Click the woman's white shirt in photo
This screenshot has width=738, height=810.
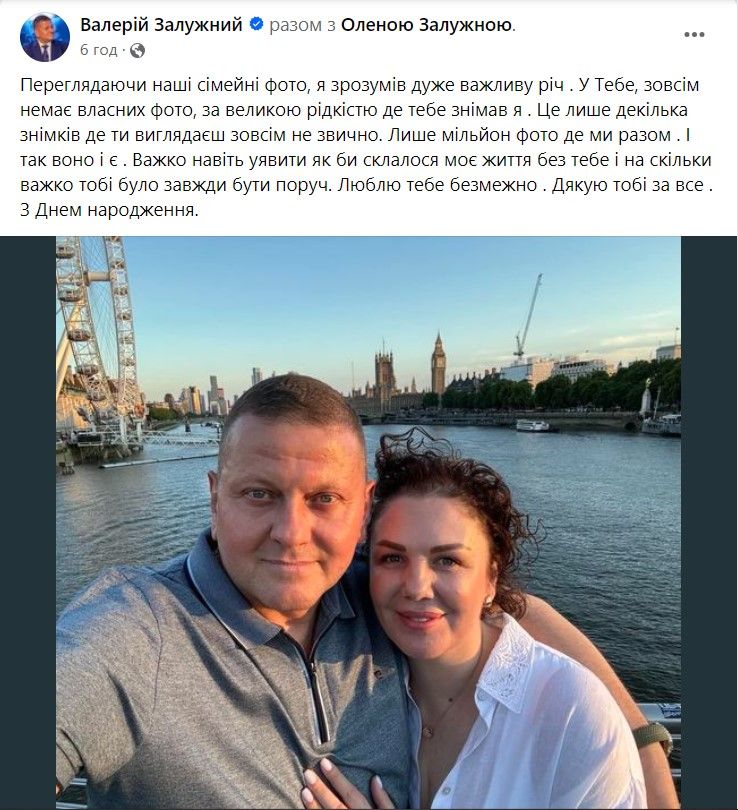pos(530,720)
